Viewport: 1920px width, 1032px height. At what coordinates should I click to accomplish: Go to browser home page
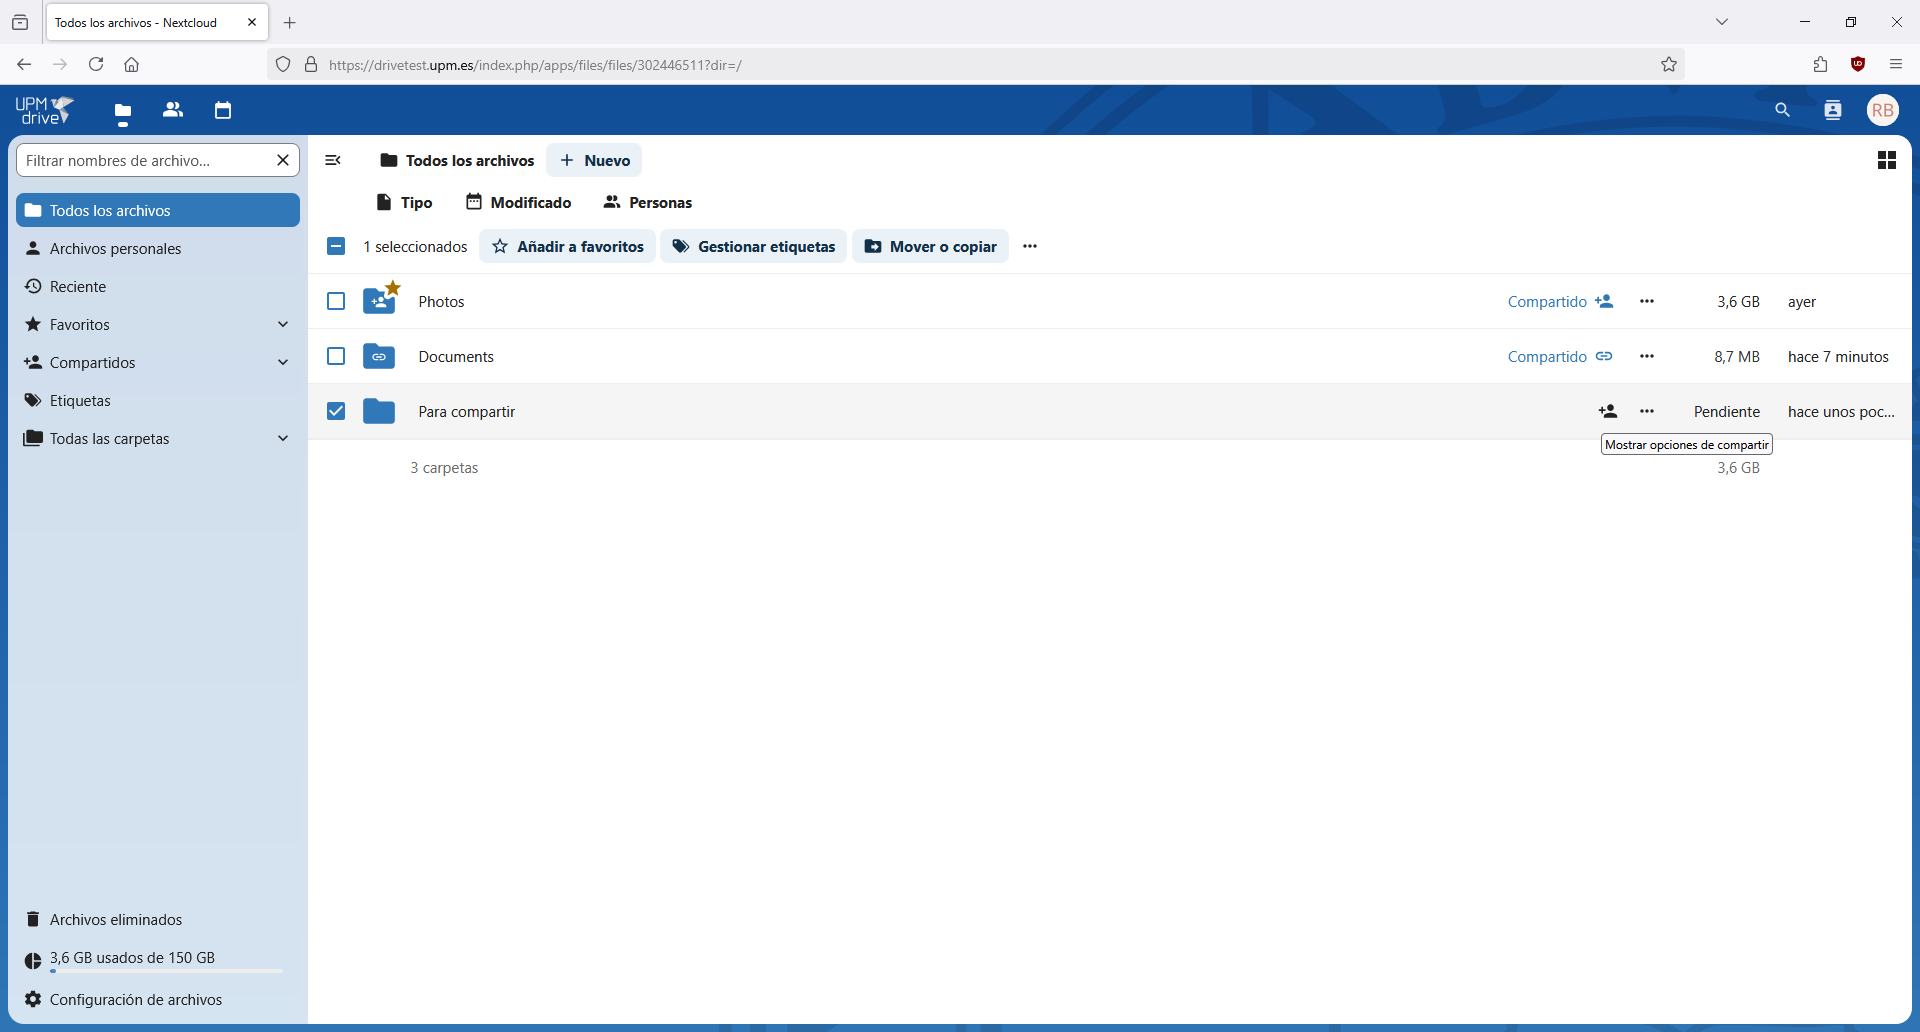[131, 64]
